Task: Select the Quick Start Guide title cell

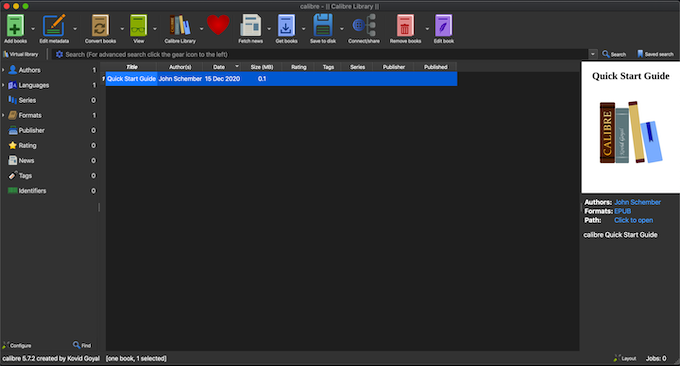Action: click(131, 79)
